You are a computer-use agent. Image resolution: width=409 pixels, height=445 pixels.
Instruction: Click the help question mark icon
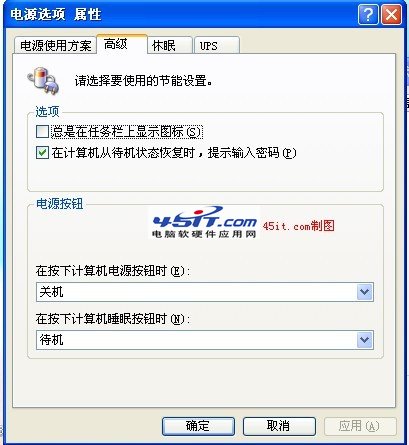pos(368,15)
